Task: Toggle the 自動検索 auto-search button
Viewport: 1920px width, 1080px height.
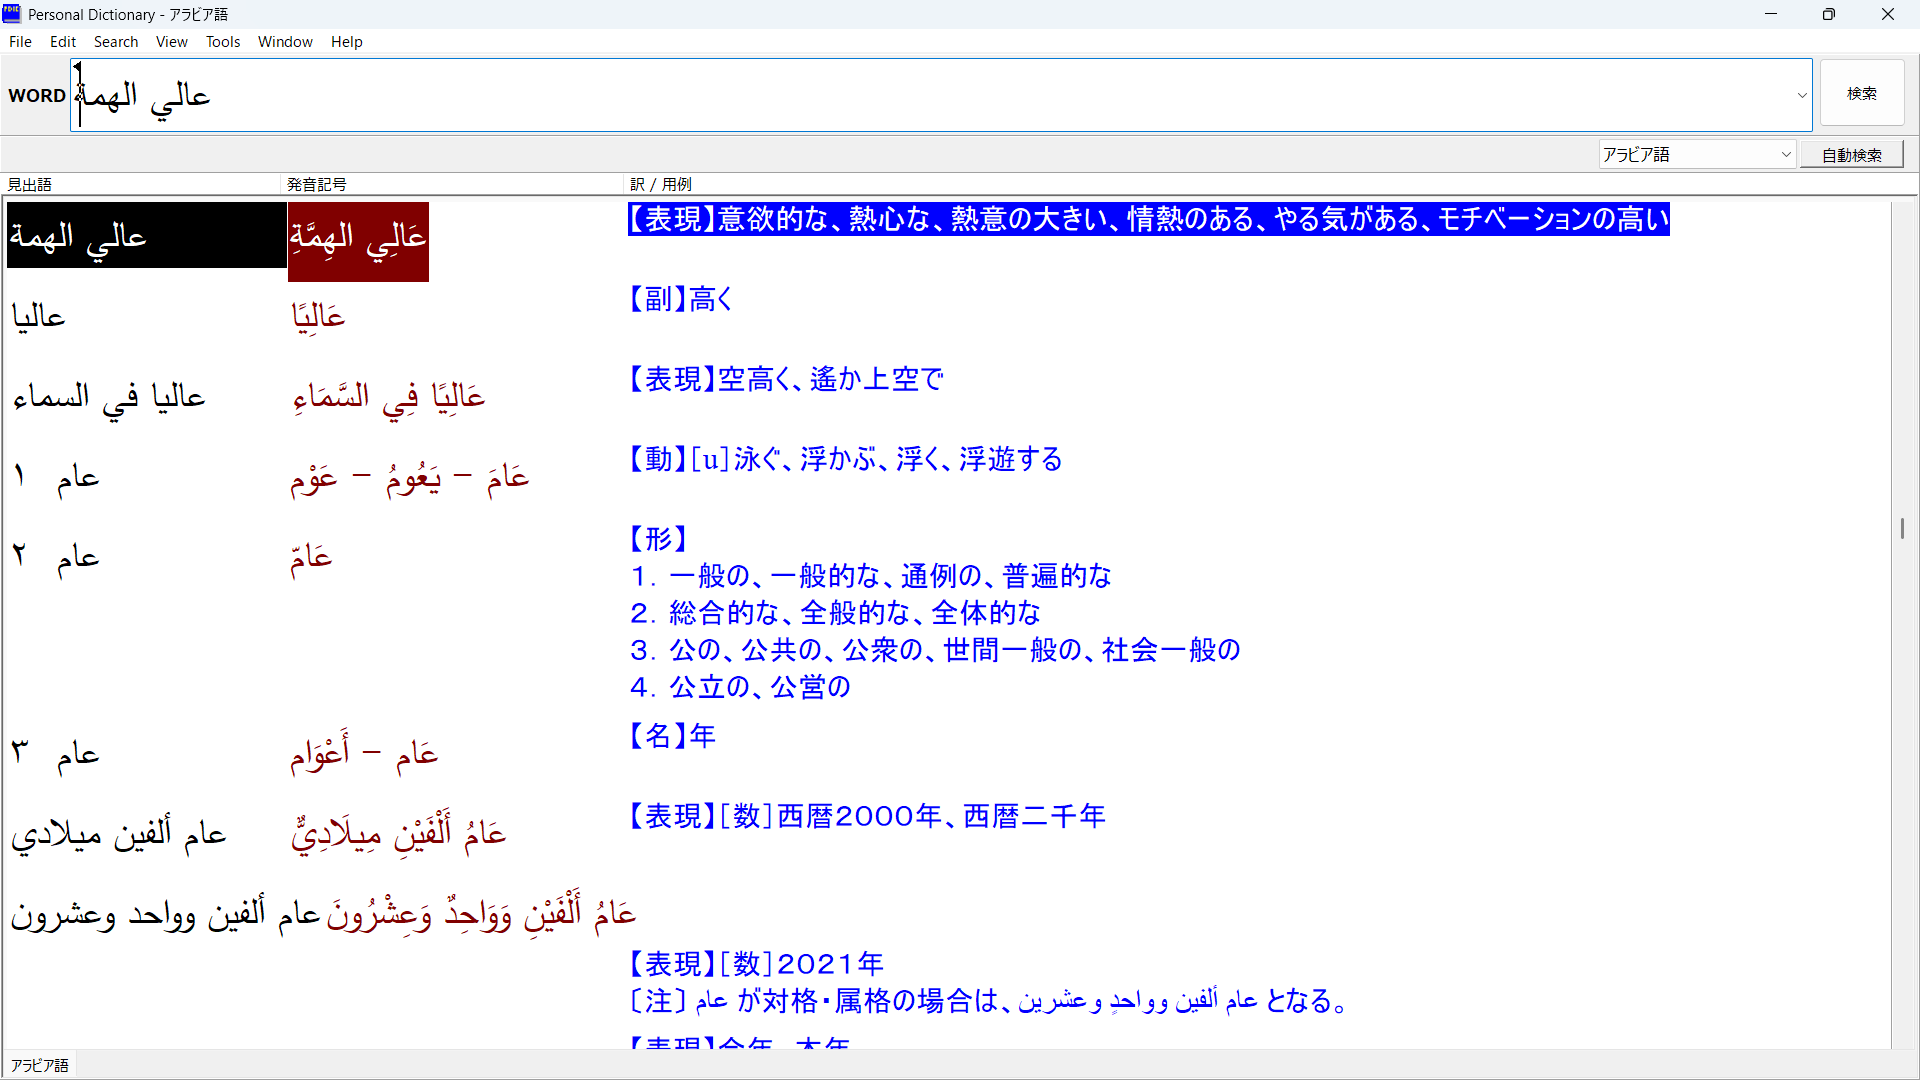Action: pos(1851,155)
